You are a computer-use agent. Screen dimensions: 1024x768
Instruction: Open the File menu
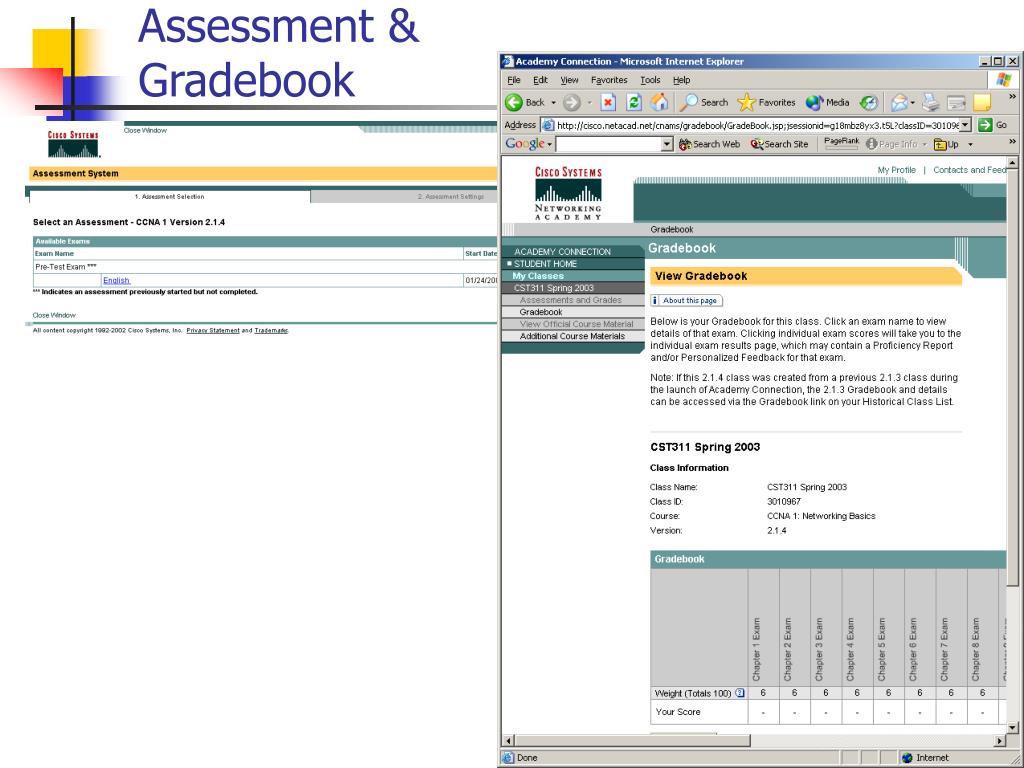(x=514, y=80)
